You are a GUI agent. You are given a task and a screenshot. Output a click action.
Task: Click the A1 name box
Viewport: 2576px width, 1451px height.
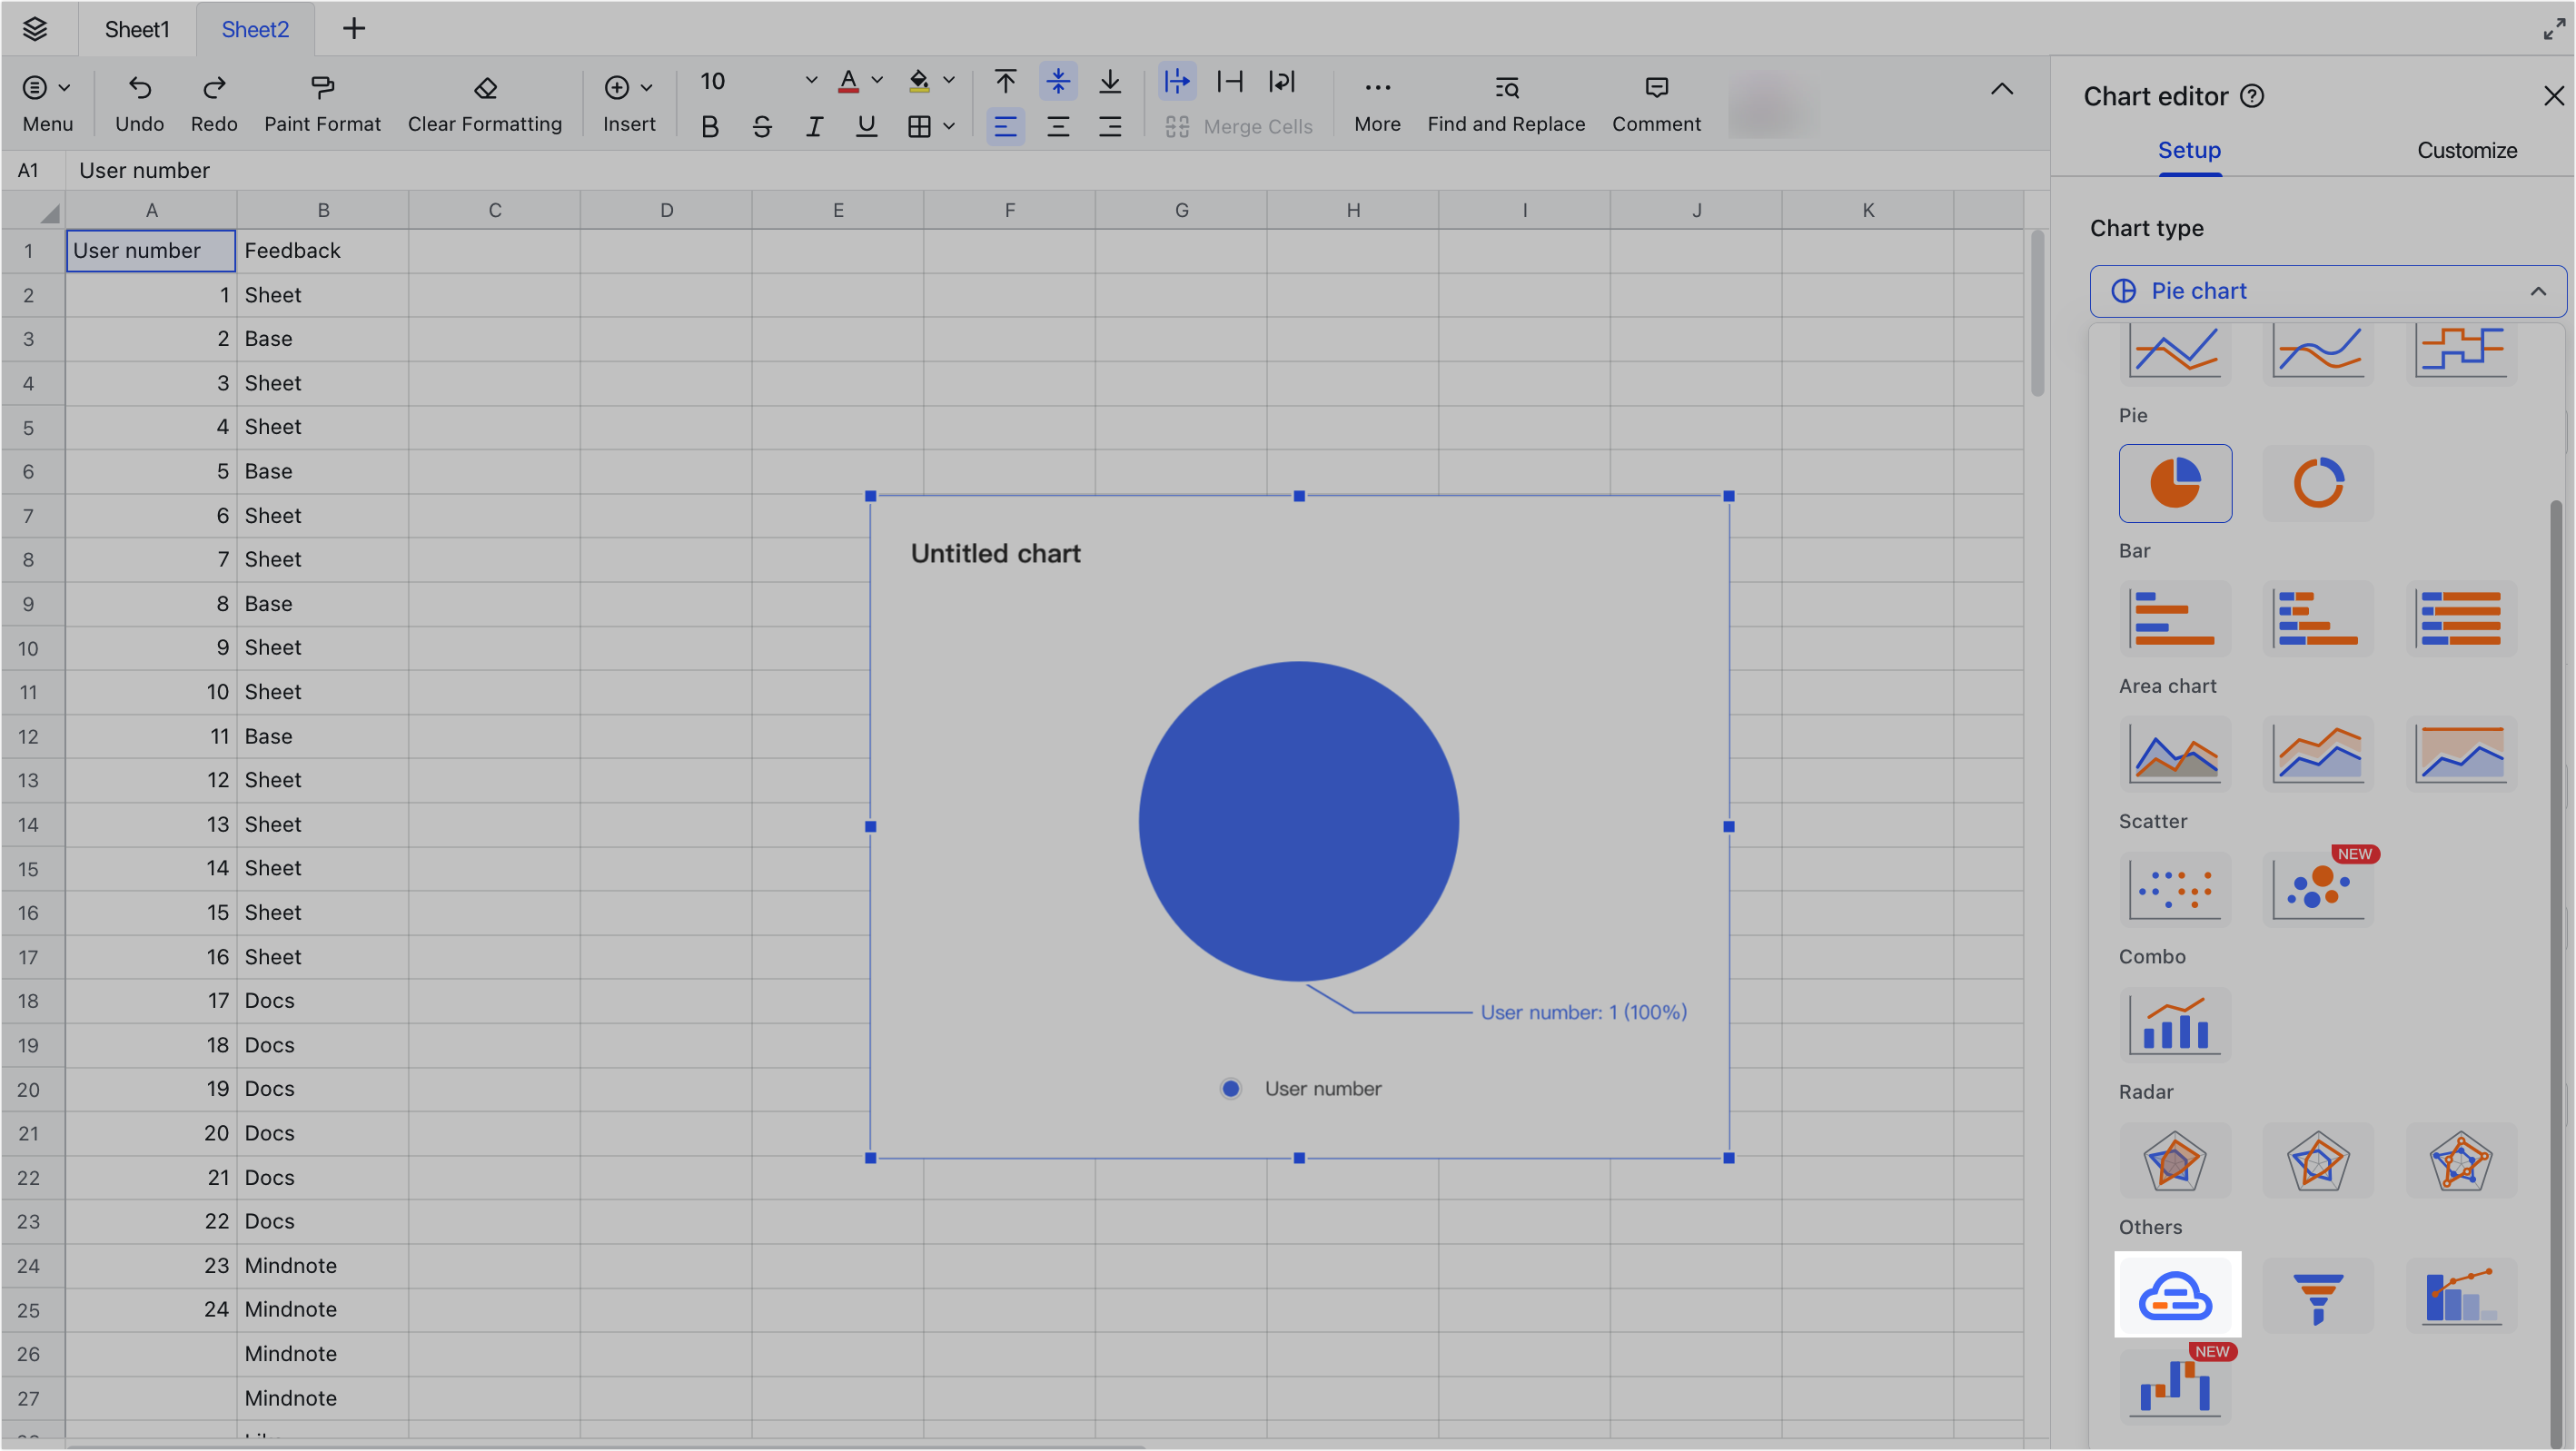pyautogui.click(x=29, y=170)
